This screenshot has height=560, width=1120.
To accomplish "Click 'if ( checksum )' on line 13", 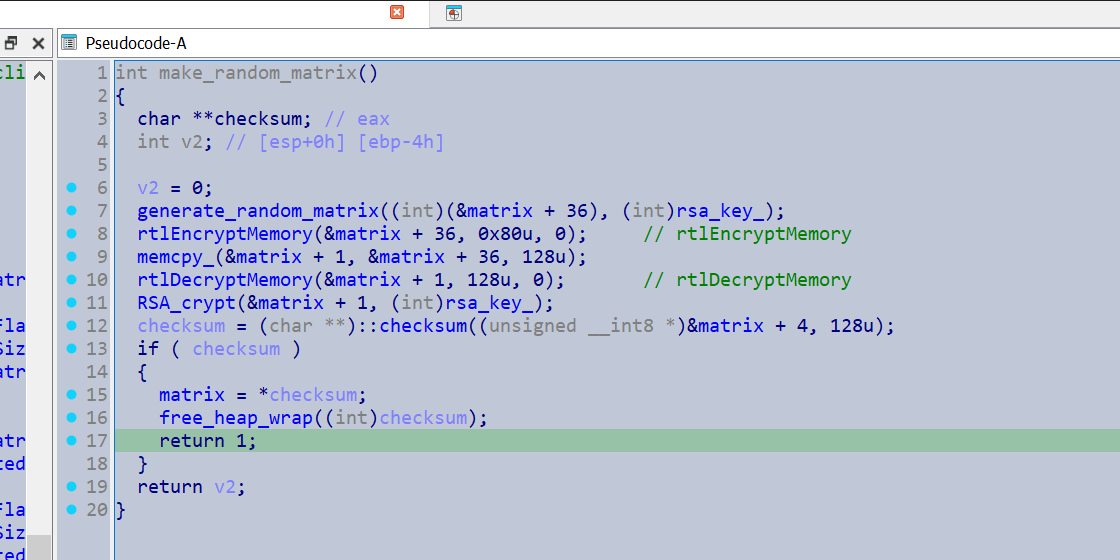I will (x=219, y=349).
